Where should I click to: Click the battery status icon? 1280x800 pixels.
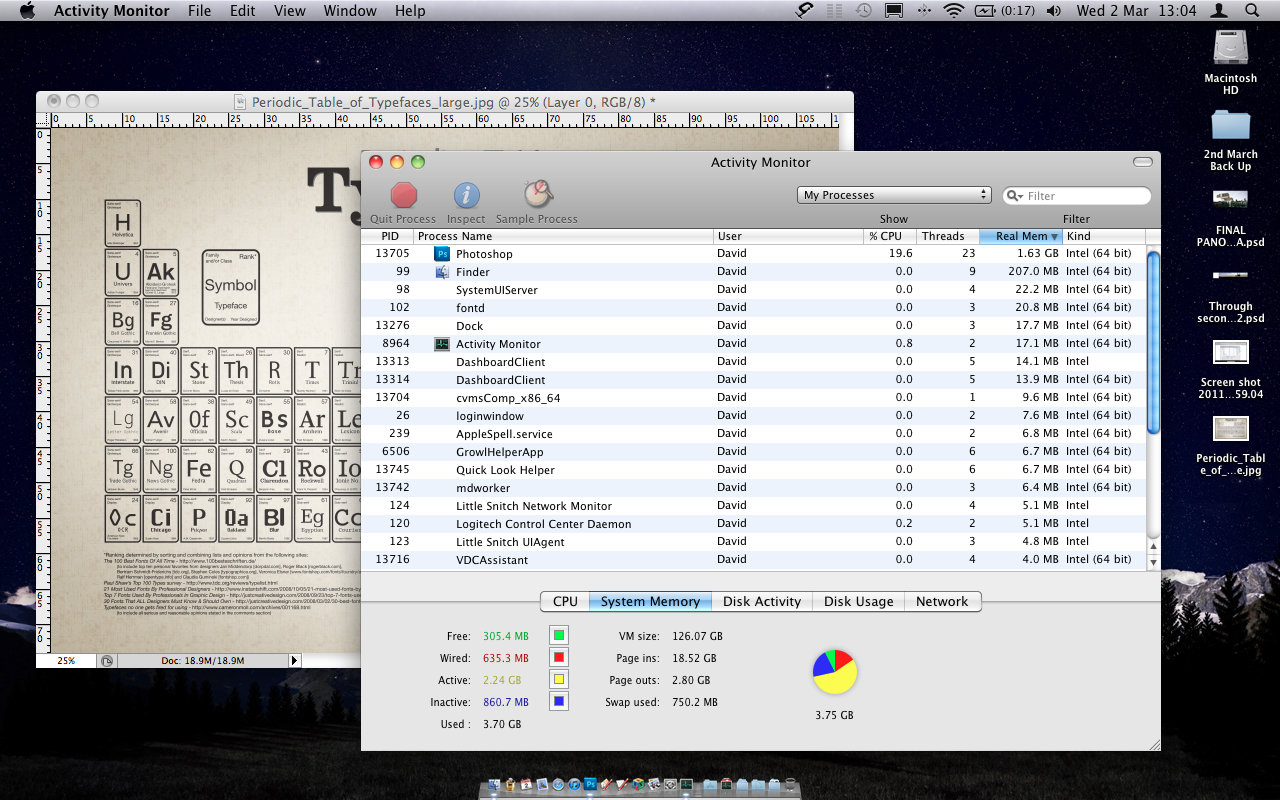[x=985, y=11]
